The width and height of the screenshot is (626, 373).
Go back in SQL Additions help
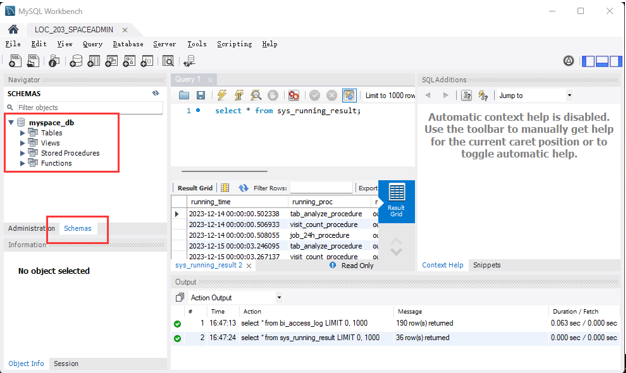click(428, 95)
